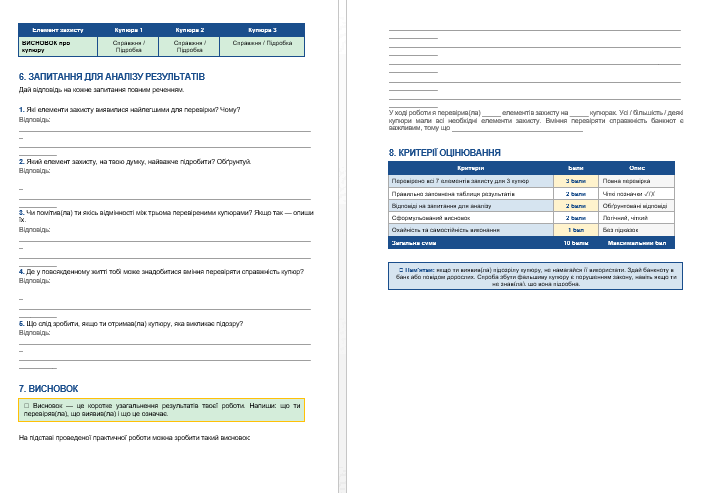Click the top blank writing line on right page
The height and width of the screenshot is (493, 704).
(535, 30)
